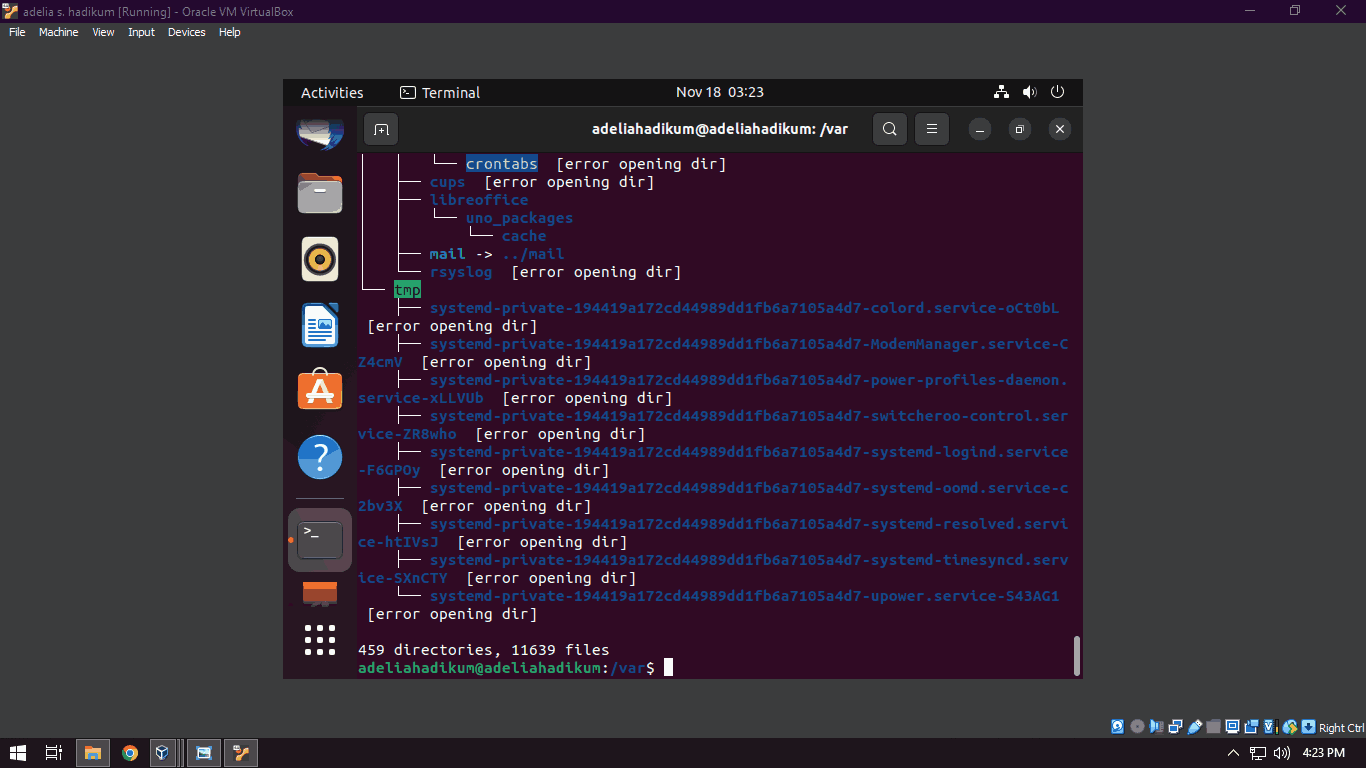This screenshot has width=1366, height=768.
Task: Click the libreoffice directory entry
Action: (x=479, y=200)
